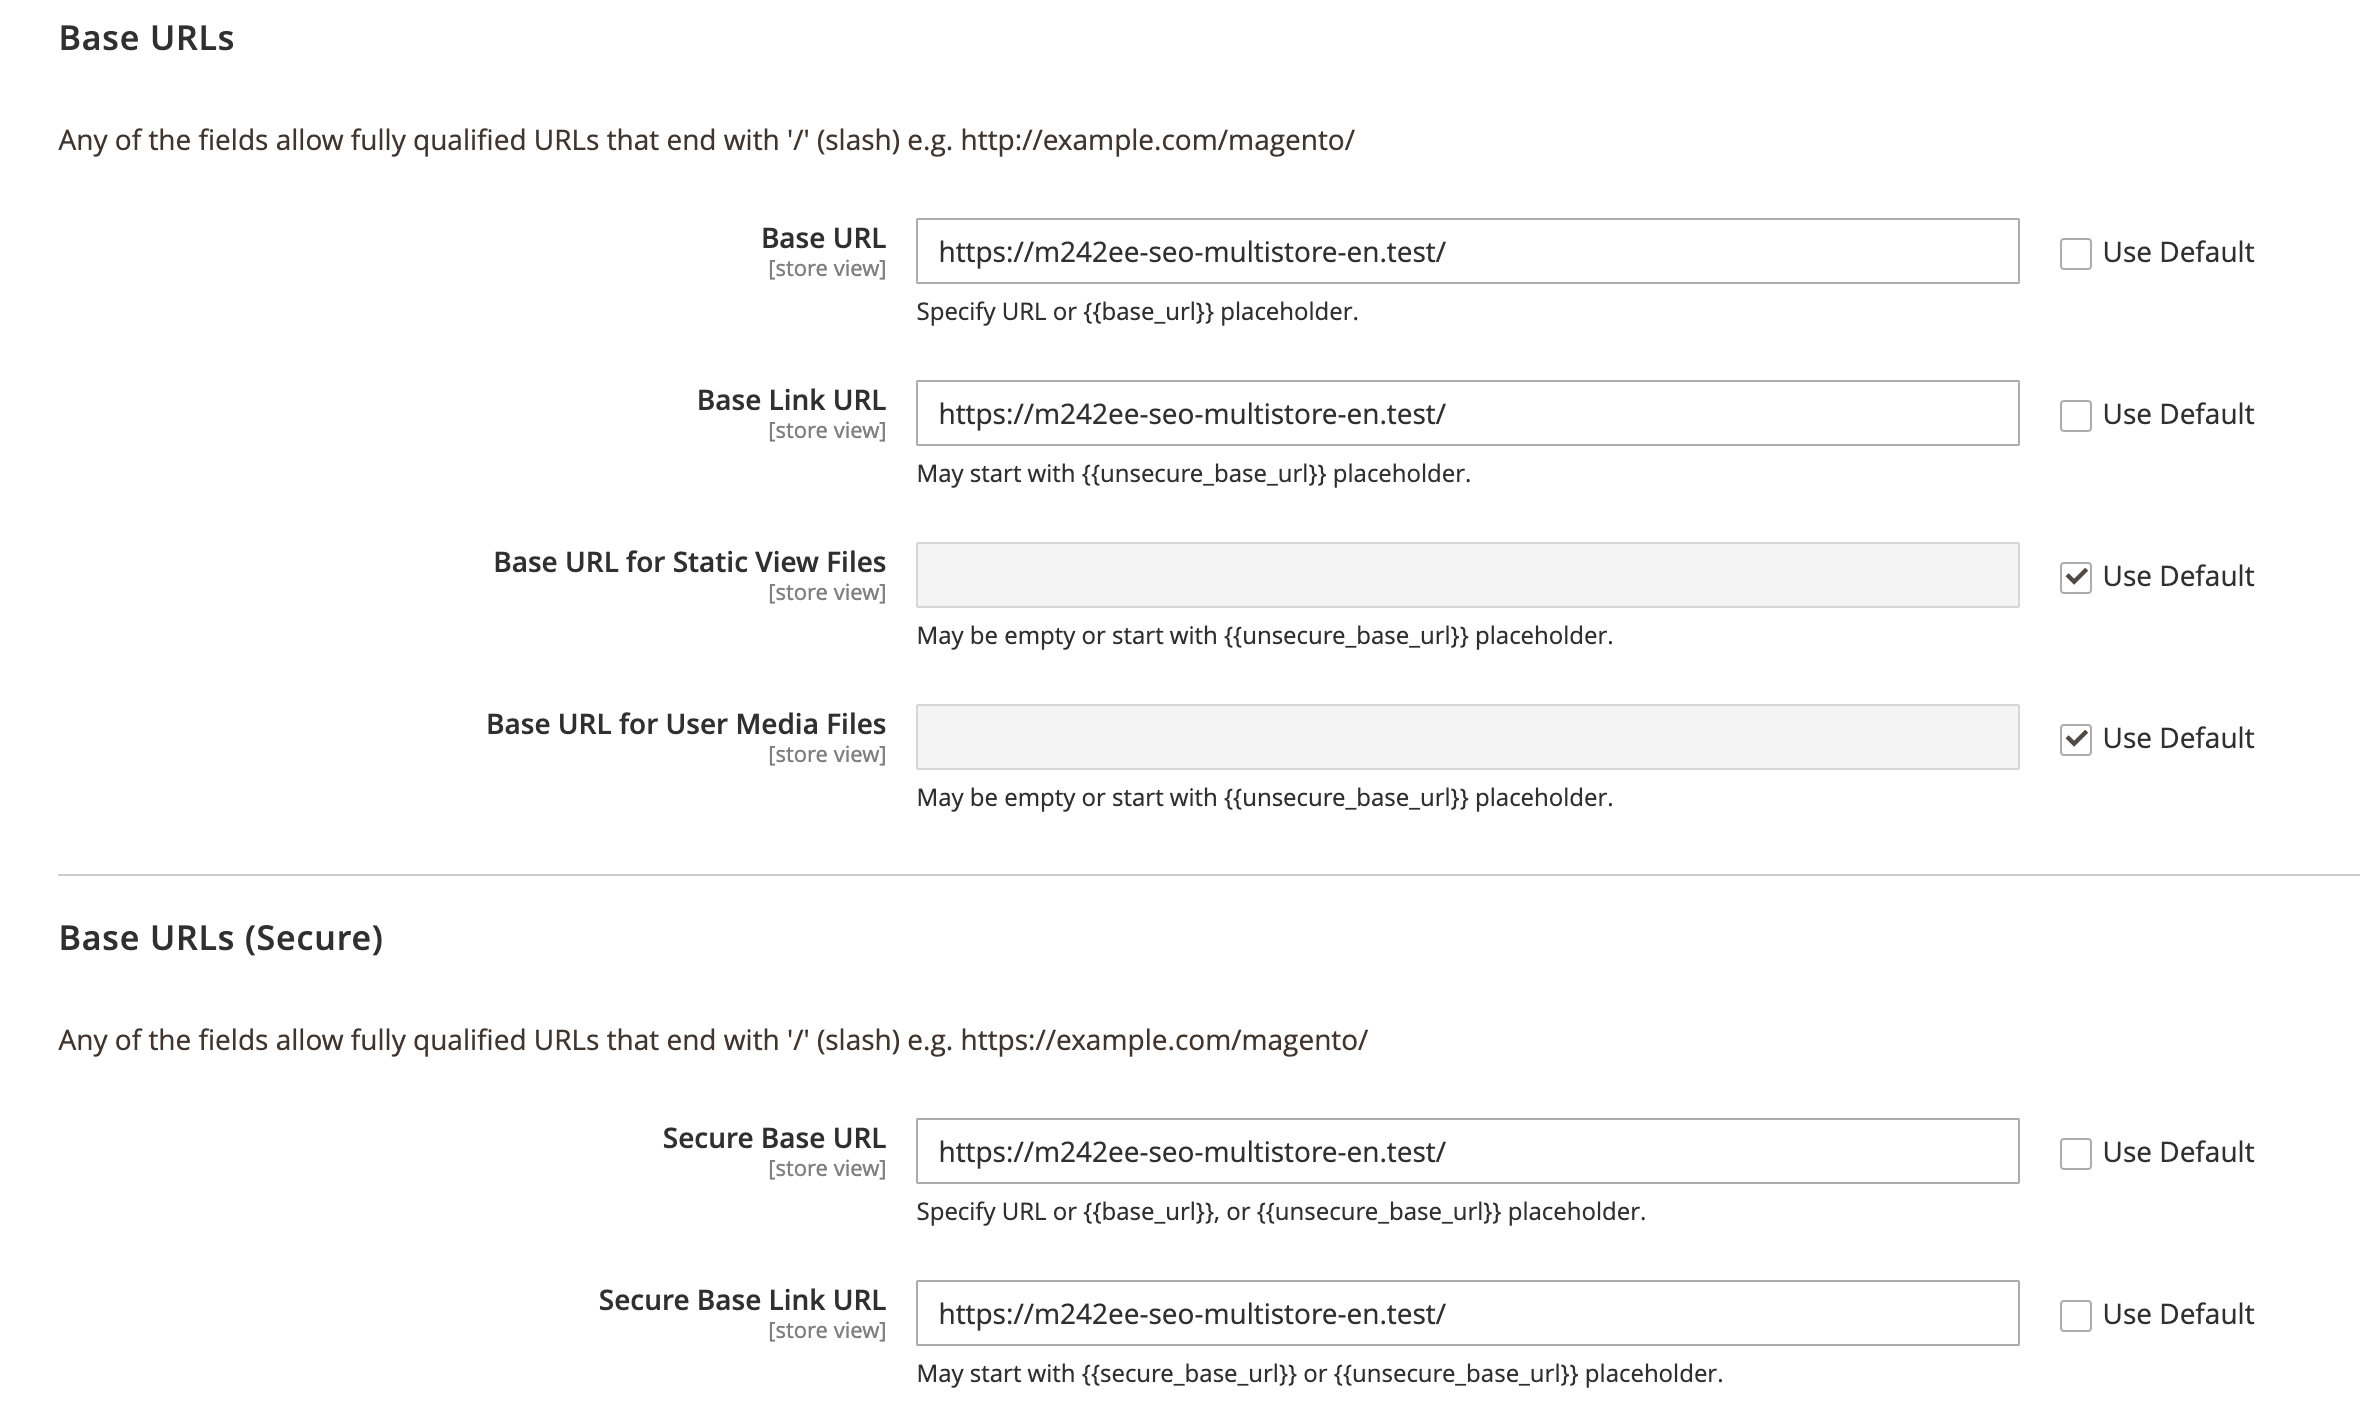
Task: Click the "Base Link URL" label text
Action: pos(791,400)
